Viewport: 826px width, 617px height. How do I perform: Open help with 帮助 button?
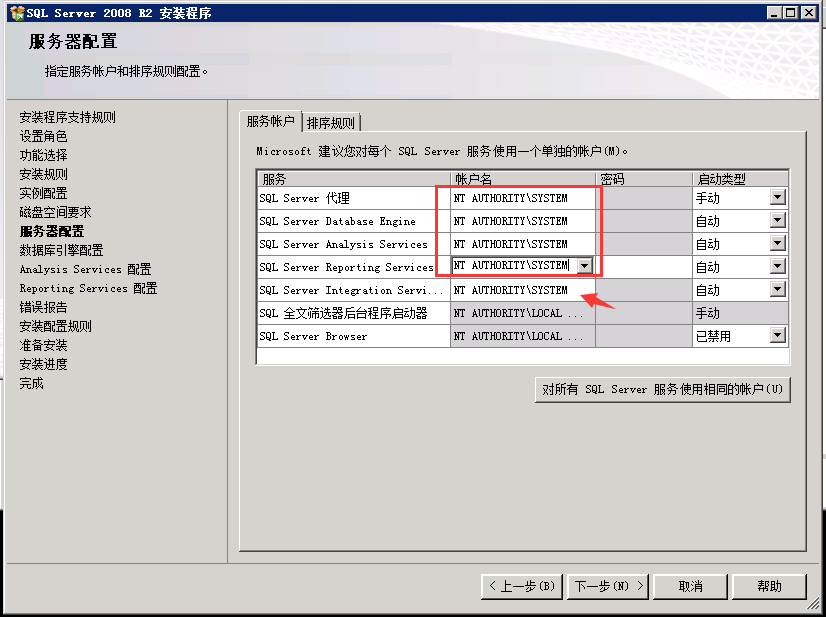point(769,586)
